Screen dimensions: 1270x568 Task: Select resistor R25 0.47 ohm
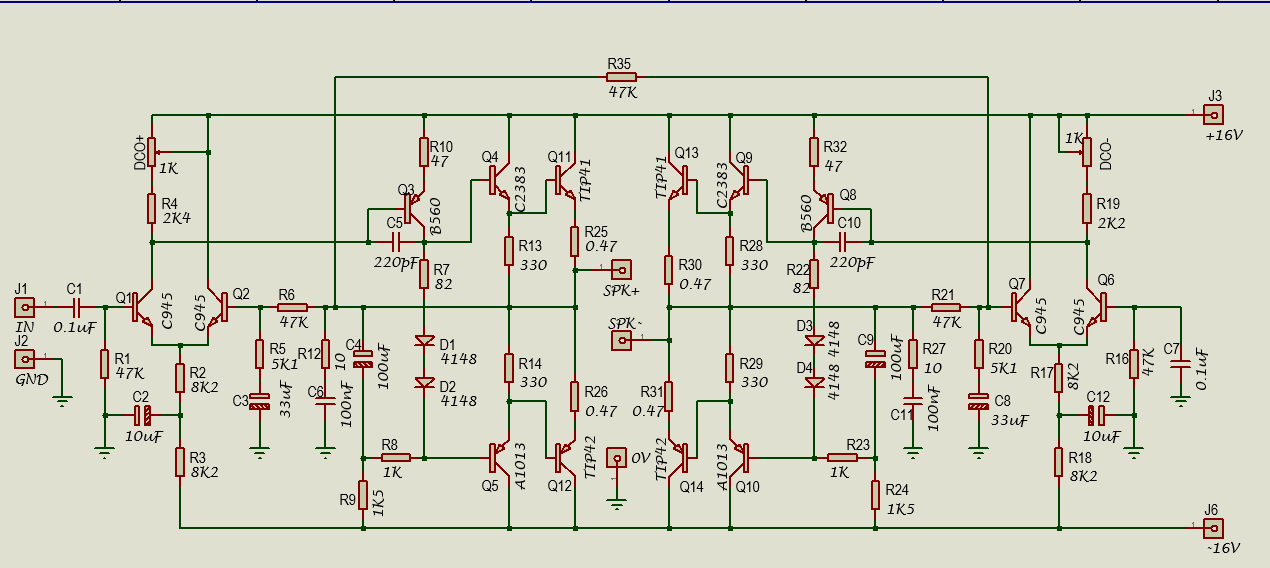click(575, 240)
